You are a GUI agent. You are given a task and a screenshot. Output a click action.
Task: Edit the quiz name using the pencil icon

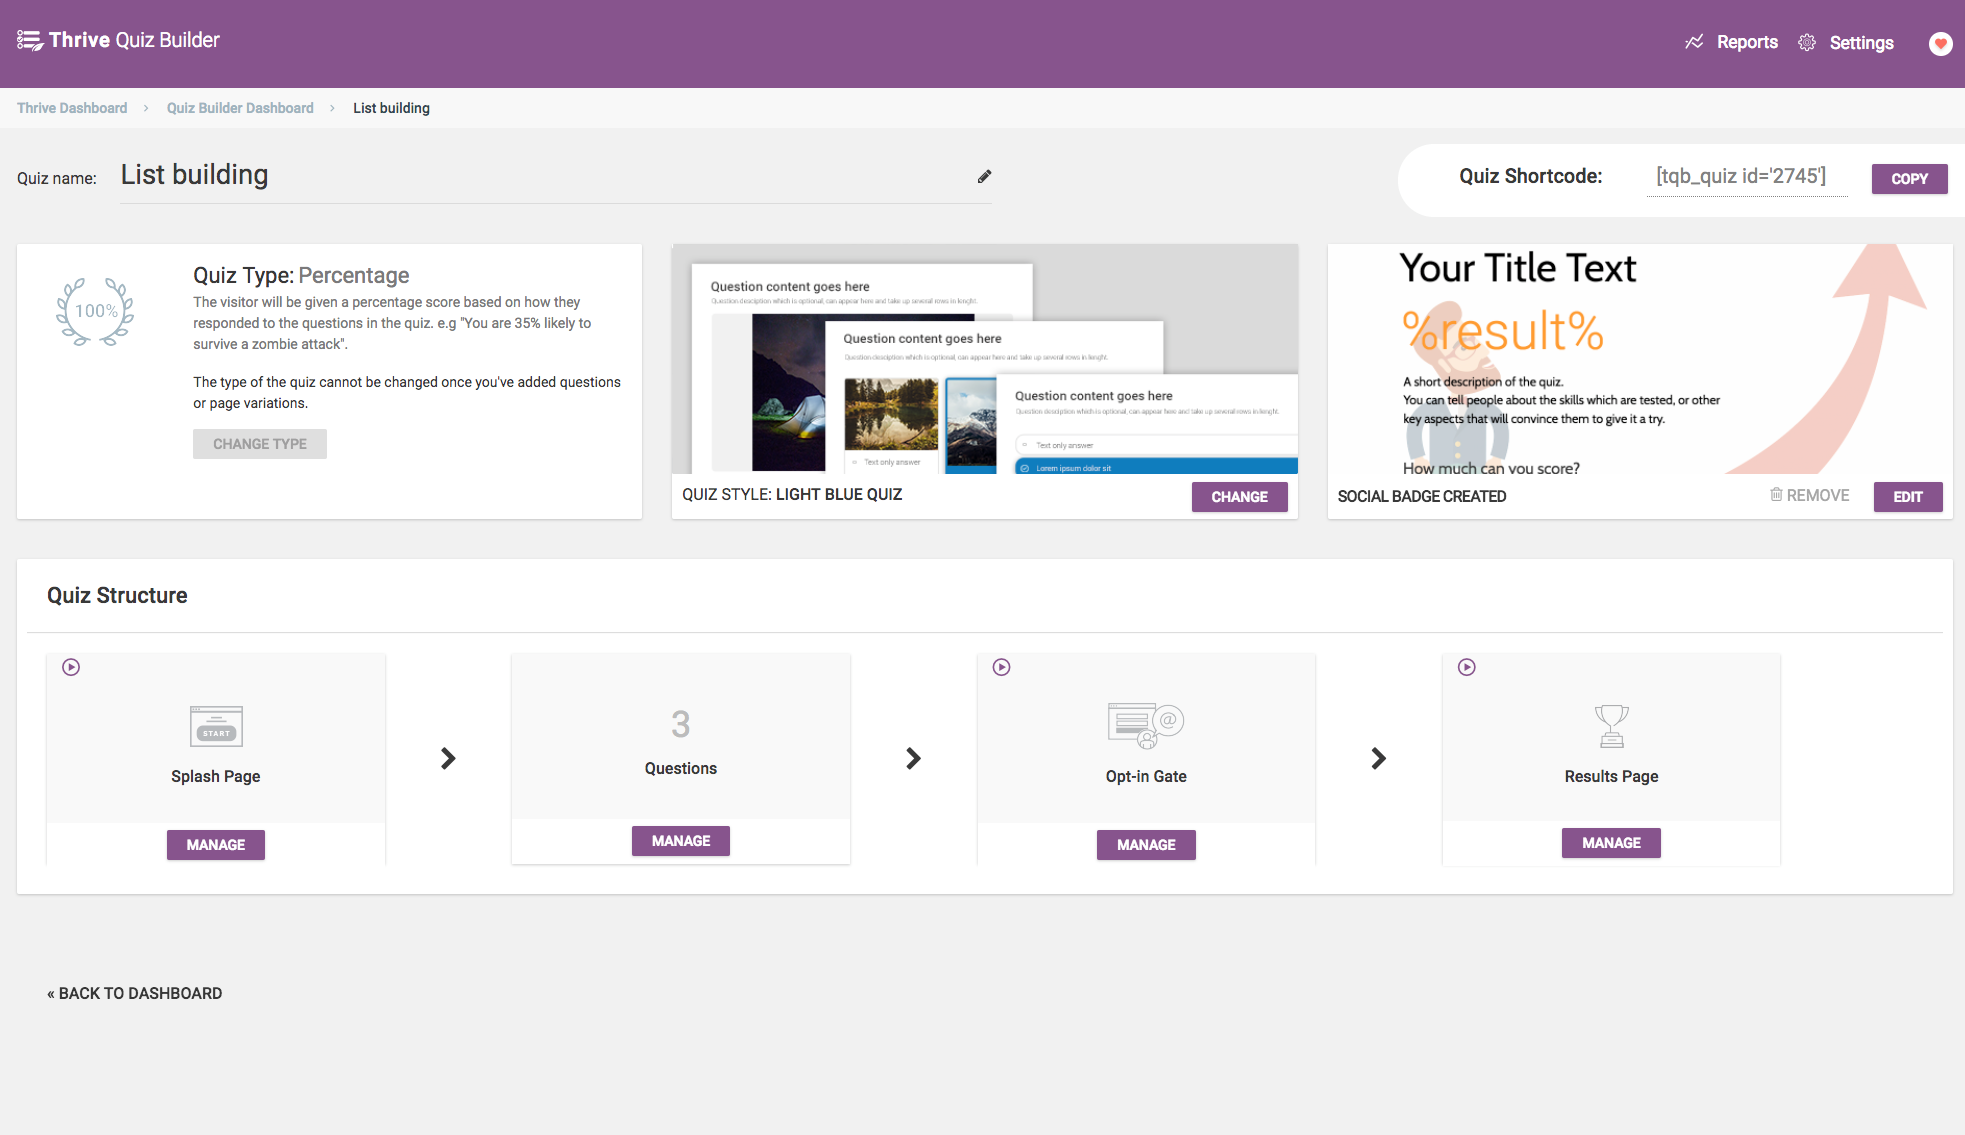point(984,176)
